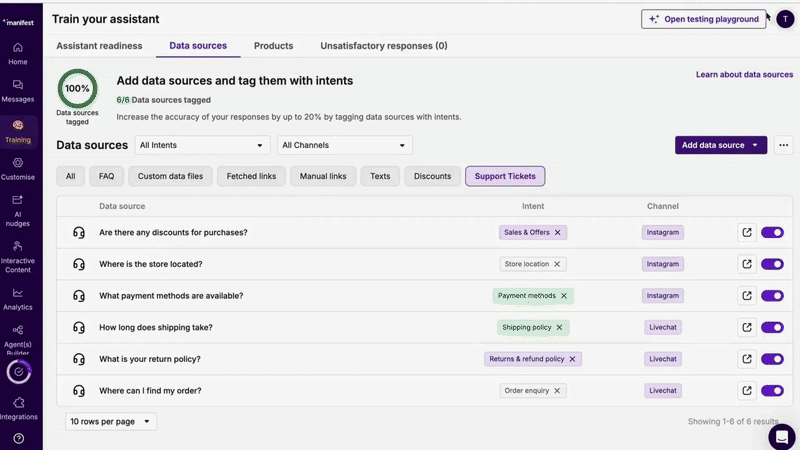Open the All Channels filter dropdown

click(344, 145)
